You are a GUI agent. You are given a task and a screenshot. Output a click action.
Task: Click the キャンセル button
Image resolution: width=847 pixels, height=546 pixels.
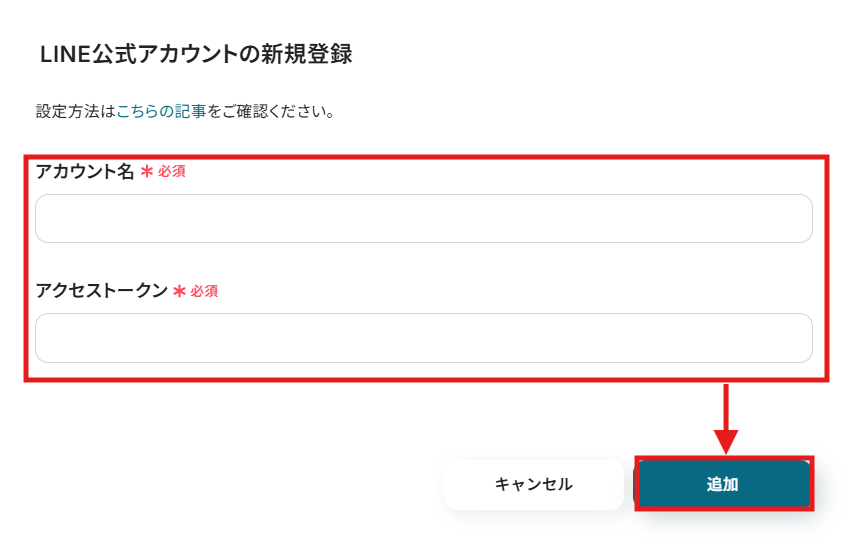533,484
